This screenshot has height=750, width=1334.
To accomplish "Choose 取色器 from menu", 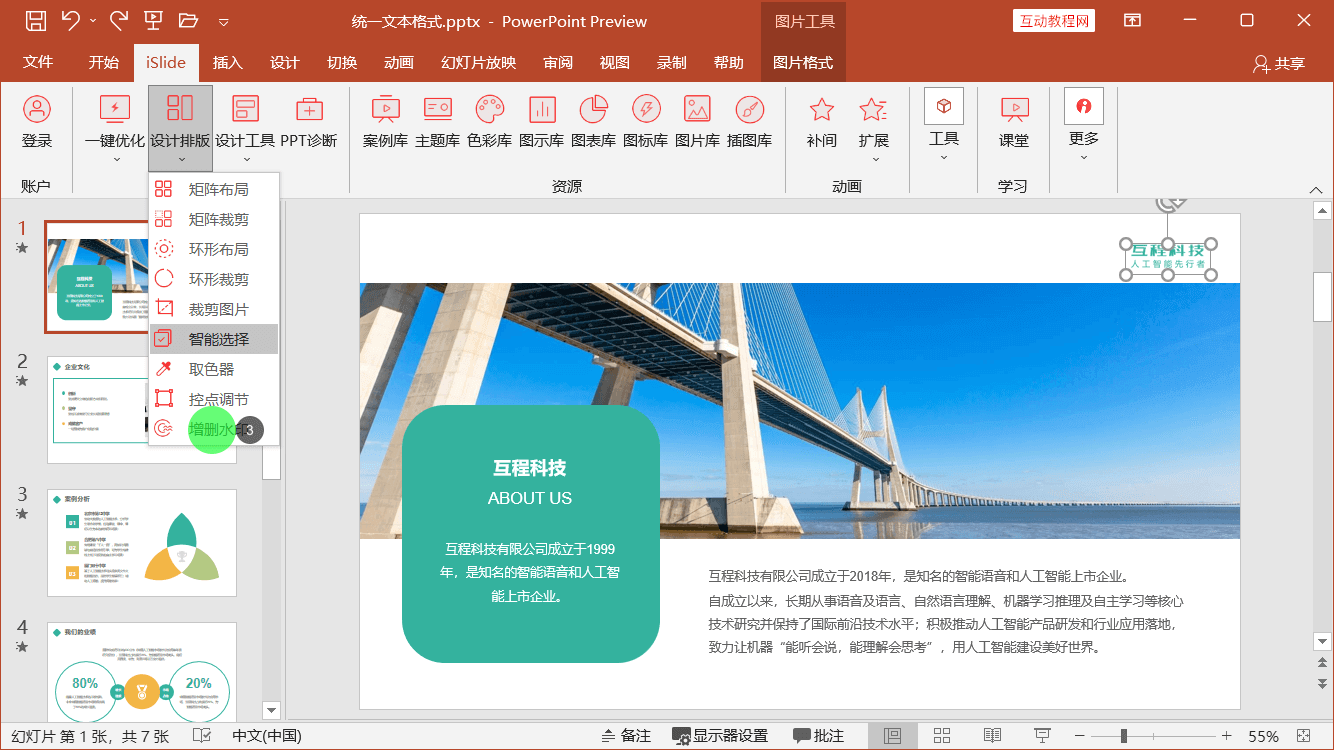I will [x=214, y=369].
